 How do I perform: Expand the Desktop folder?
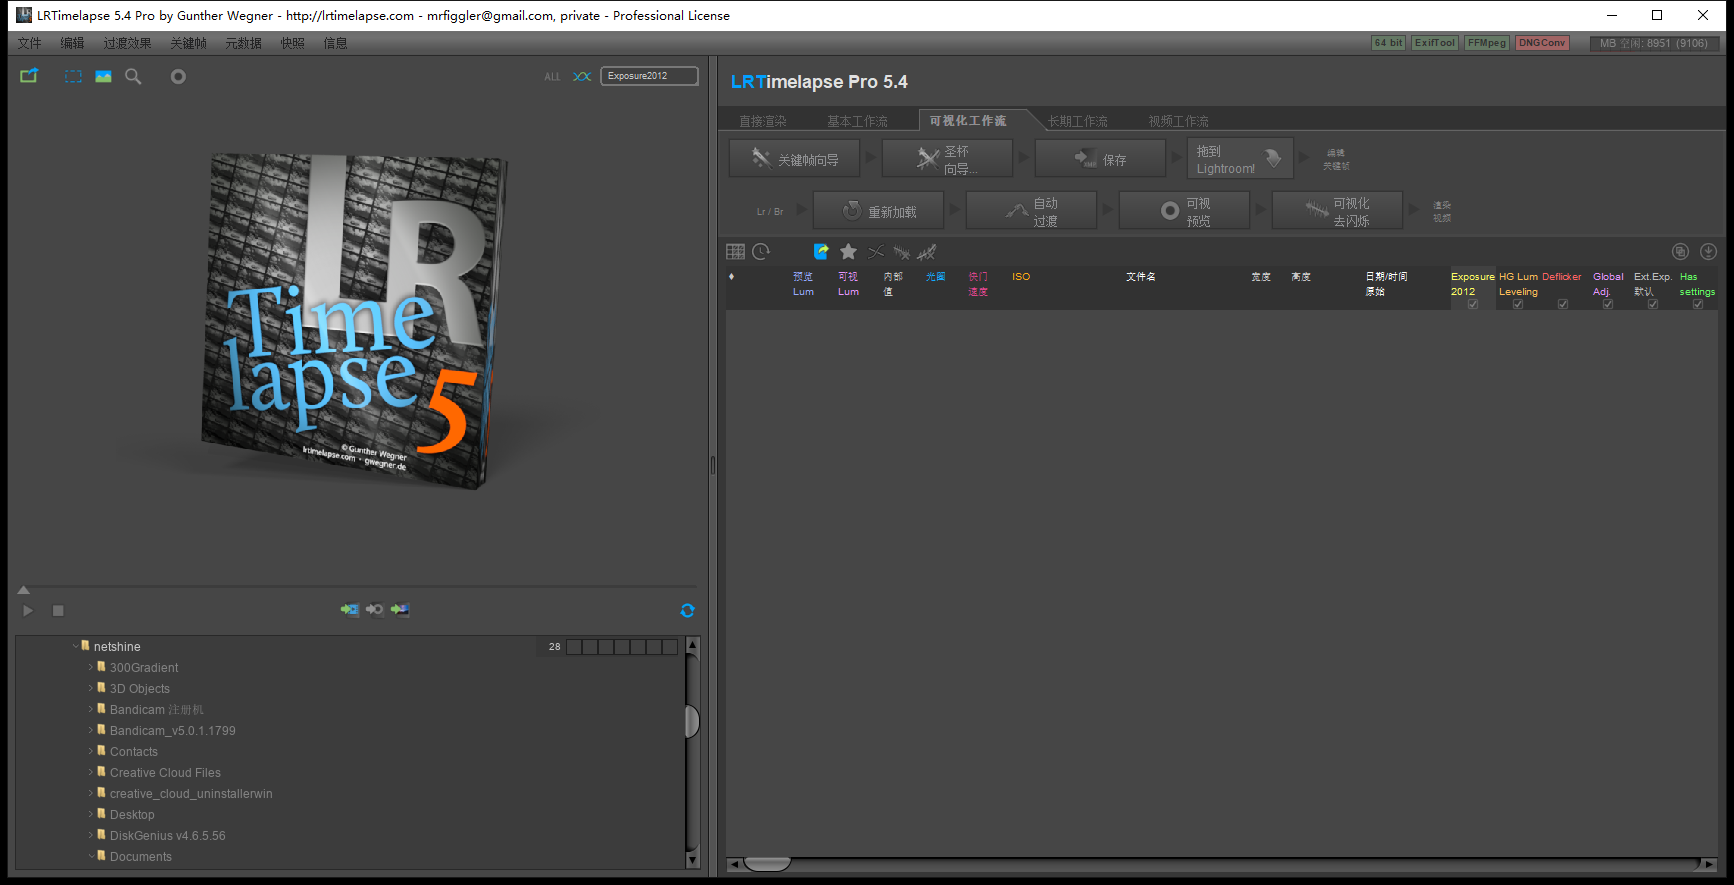click(91, 814)
